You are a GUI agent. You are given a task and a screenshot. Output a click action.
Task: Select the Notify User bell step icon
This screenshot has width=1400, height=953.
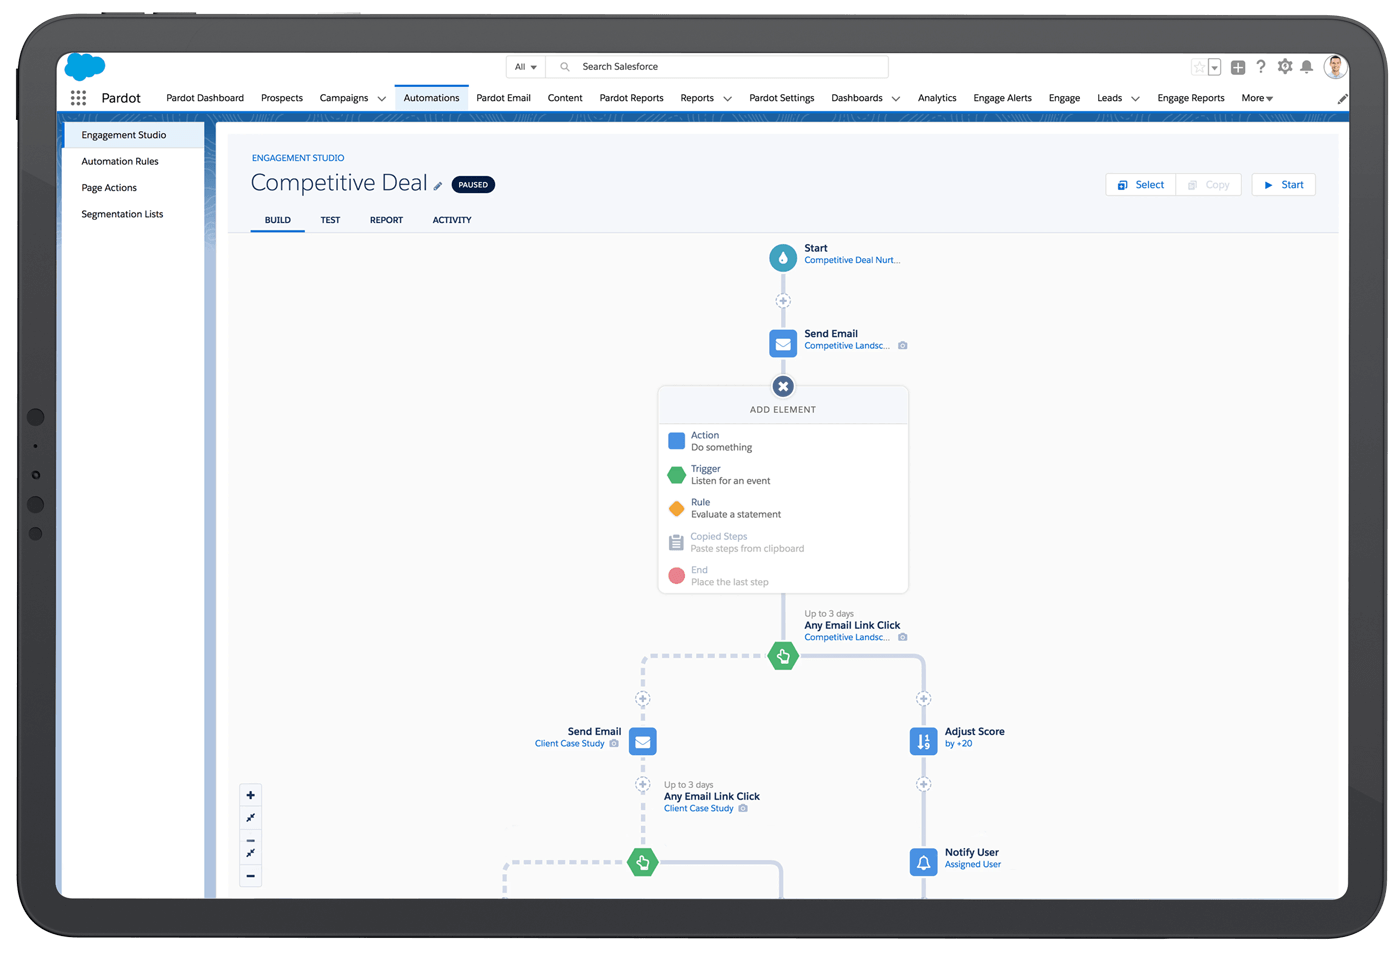pos(923,862)
